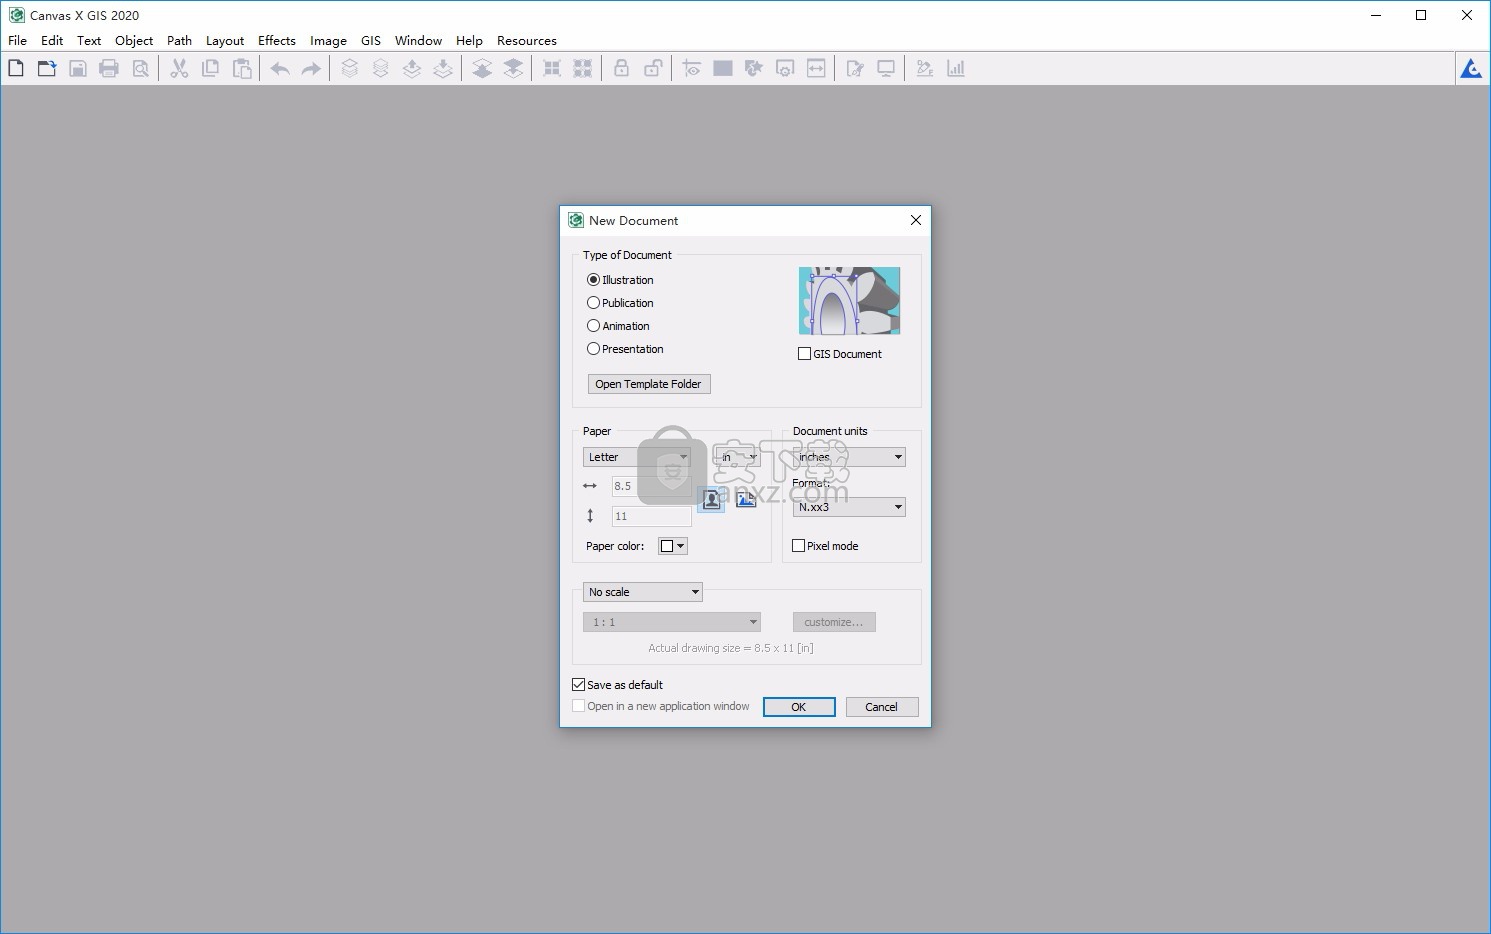Click the Copy toolbar icon
Image resolution: width=1491 pixels, height=934 pixels.
point(210,68)
